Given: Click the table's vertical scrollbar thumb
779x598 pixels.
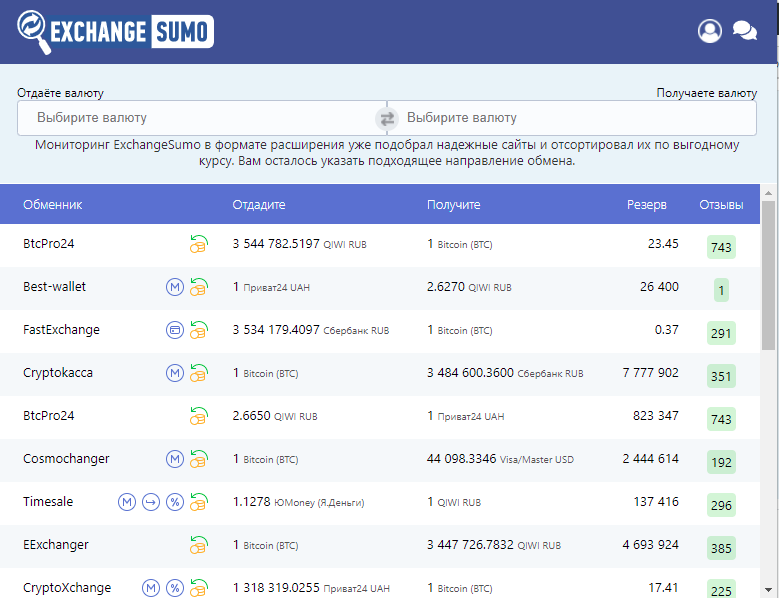Looking at the screenshot, I should click(768, 275).
